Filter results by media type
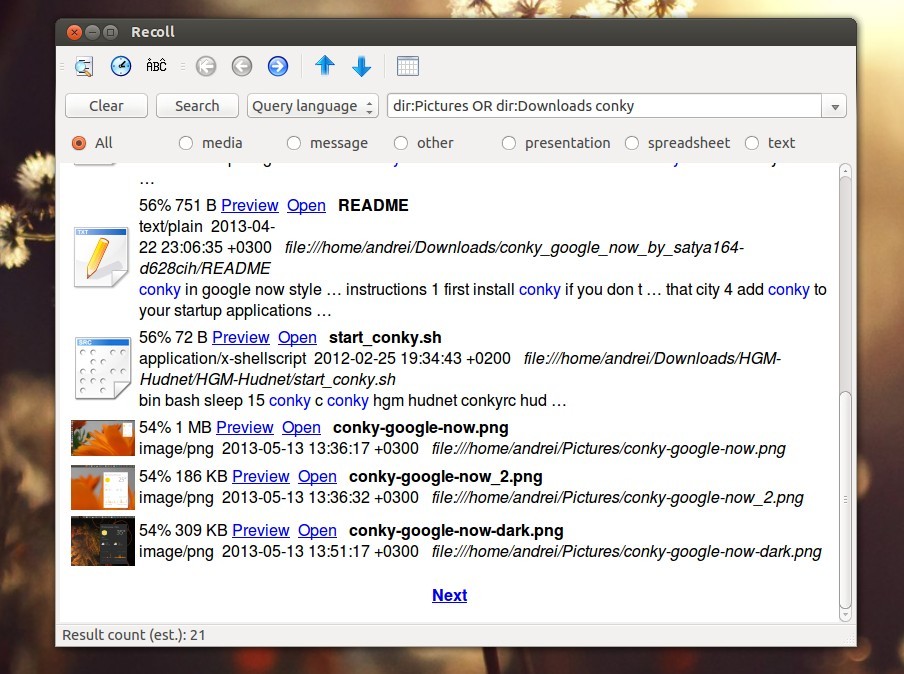 click(185, 142)
